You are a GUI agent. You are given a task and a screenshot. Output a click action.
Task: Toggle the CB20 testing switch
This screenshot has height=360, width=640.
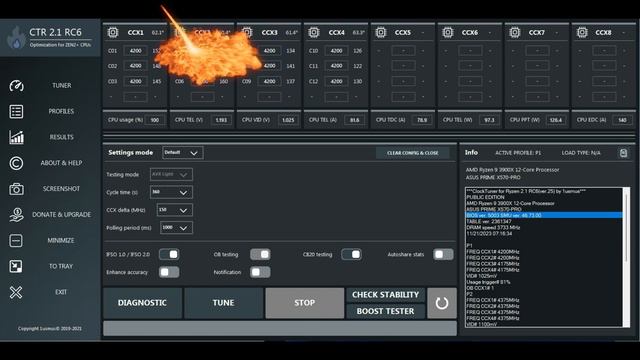[x=351, y=254]
